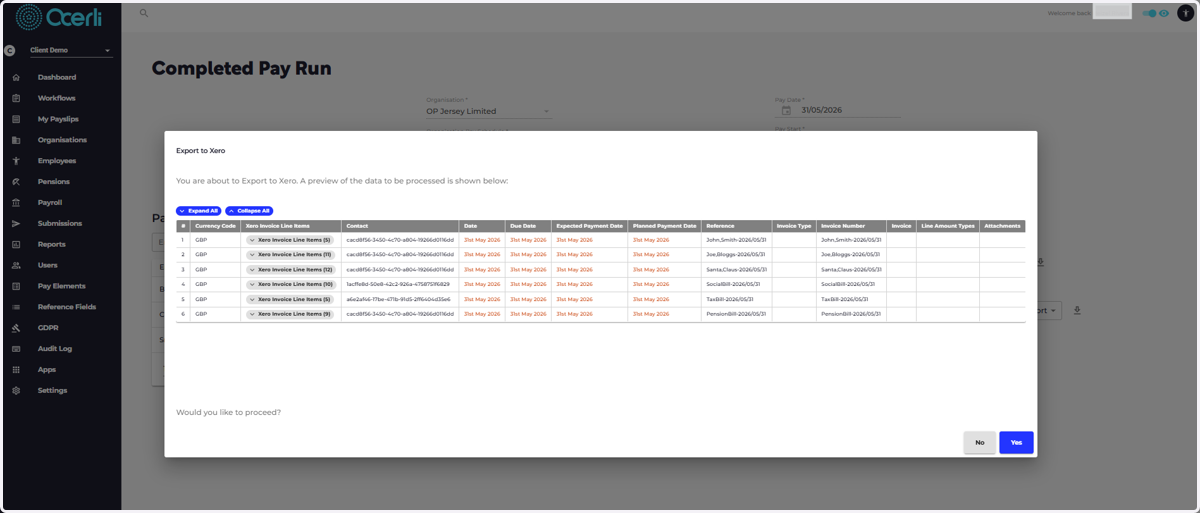
Task: Click contact ID 1acffe8d in row 4
Action: 398,284
